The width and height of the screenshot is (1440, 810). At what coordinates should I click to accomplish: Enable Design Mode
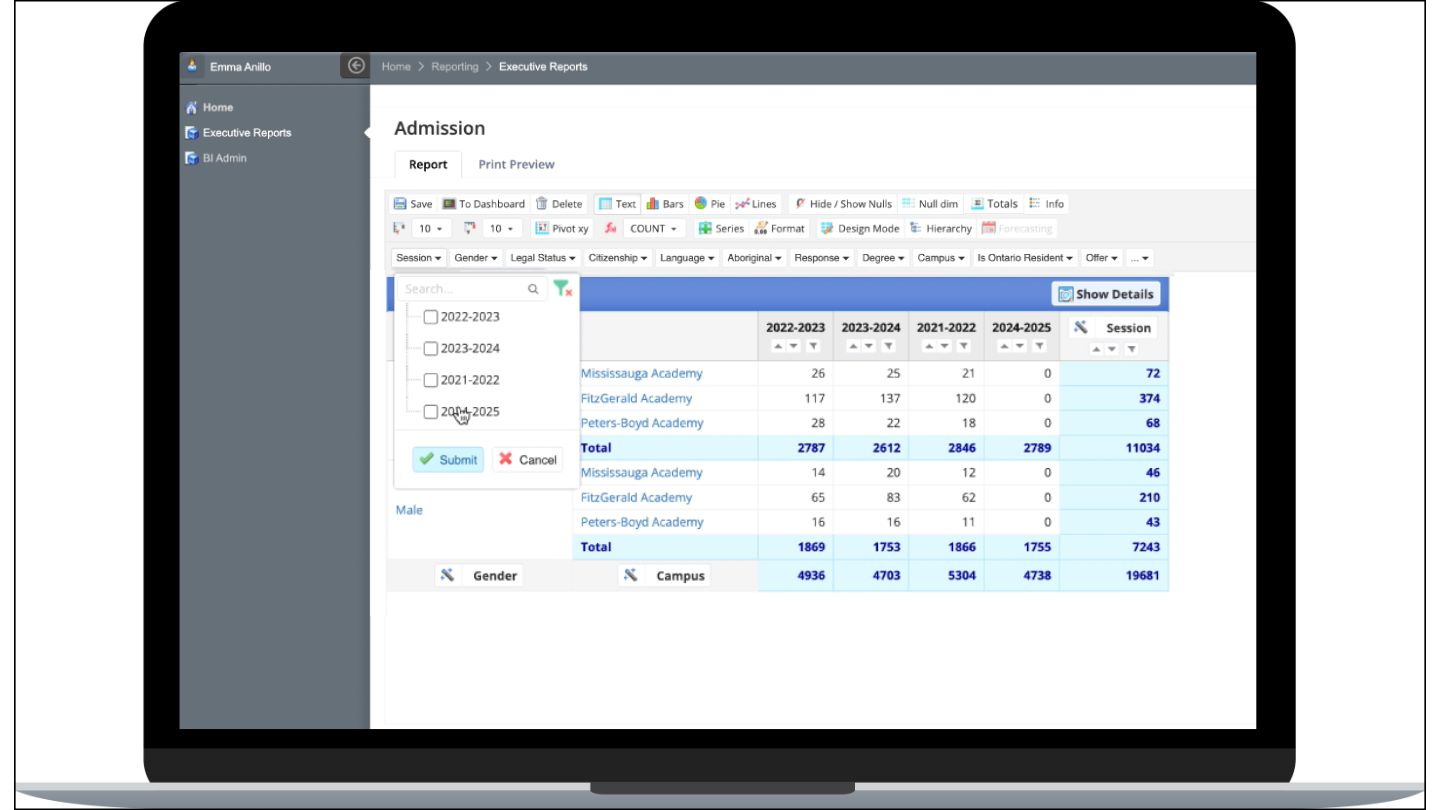tap(858, 228)
